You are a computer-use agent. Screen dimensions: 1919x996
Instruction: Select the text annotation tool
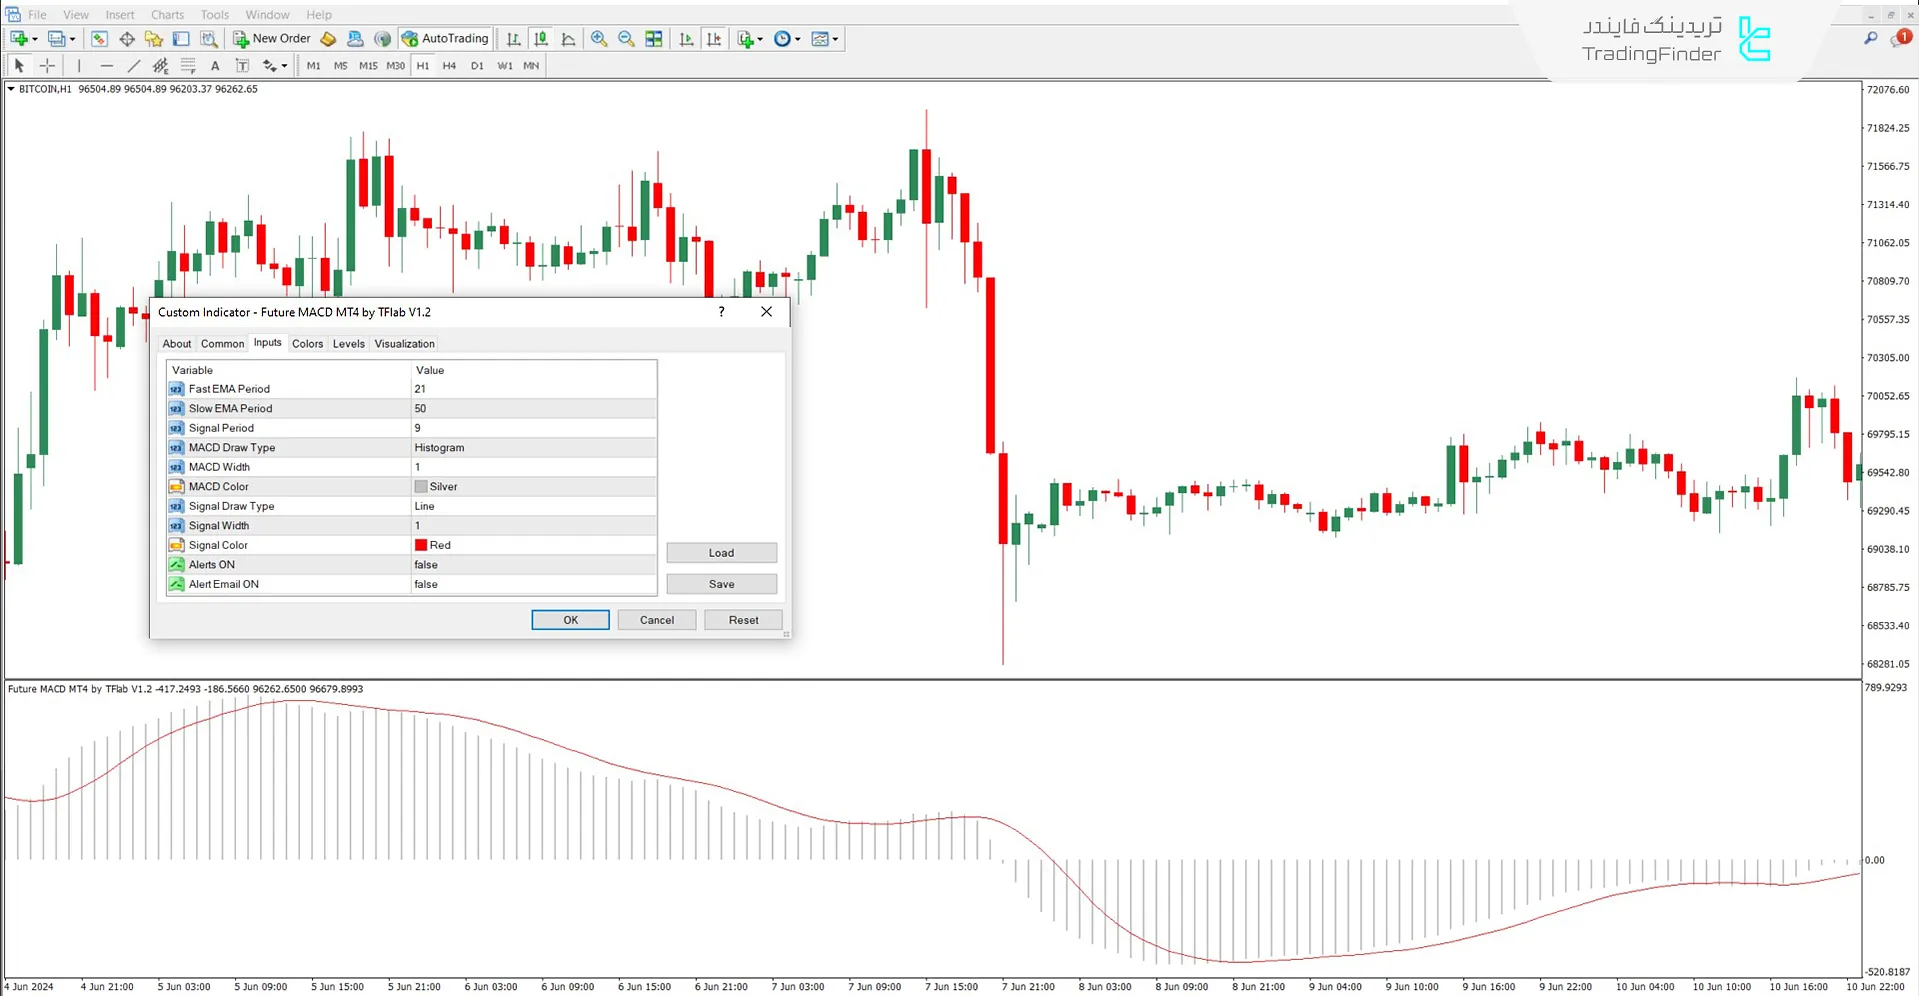click(x=215, y=65)
